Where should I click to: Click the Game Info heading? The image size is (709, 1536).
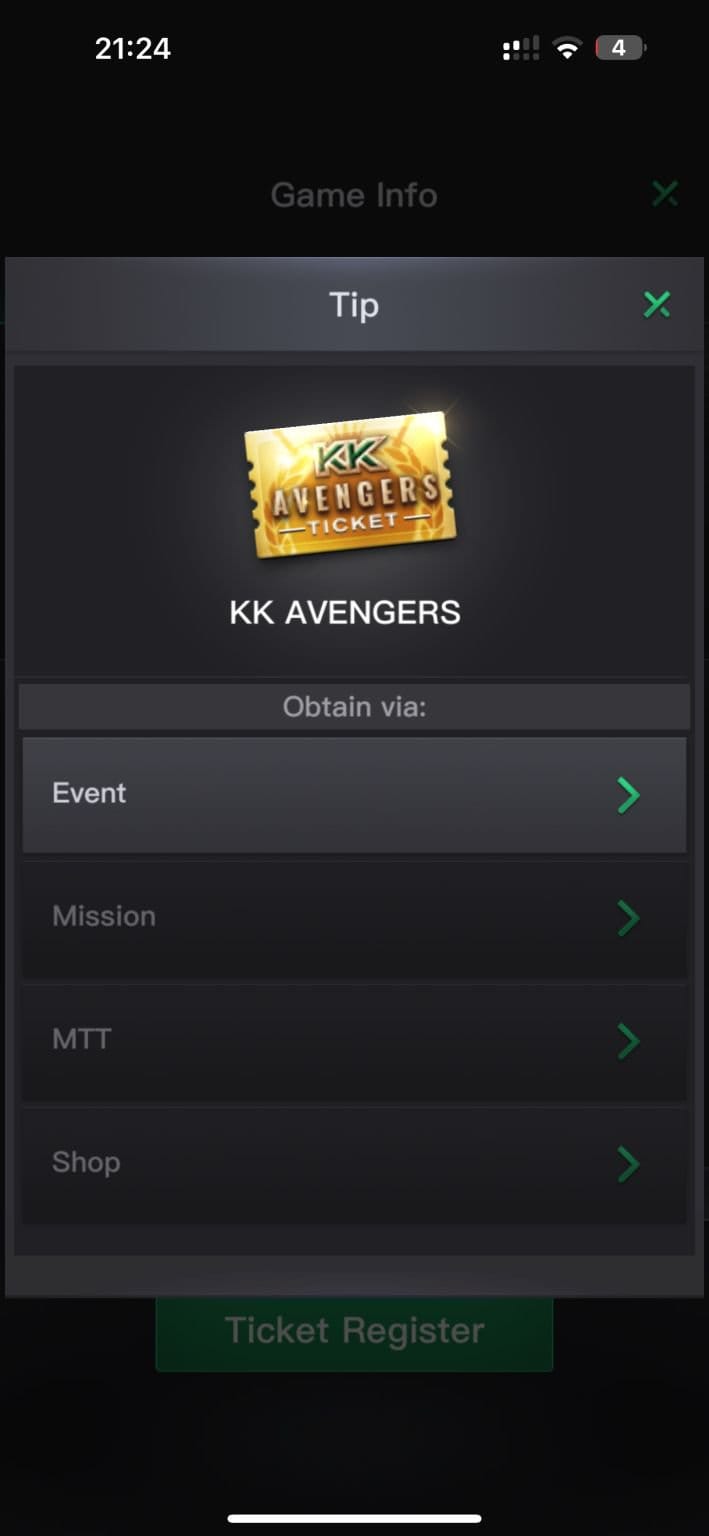(x=354, y=195)
